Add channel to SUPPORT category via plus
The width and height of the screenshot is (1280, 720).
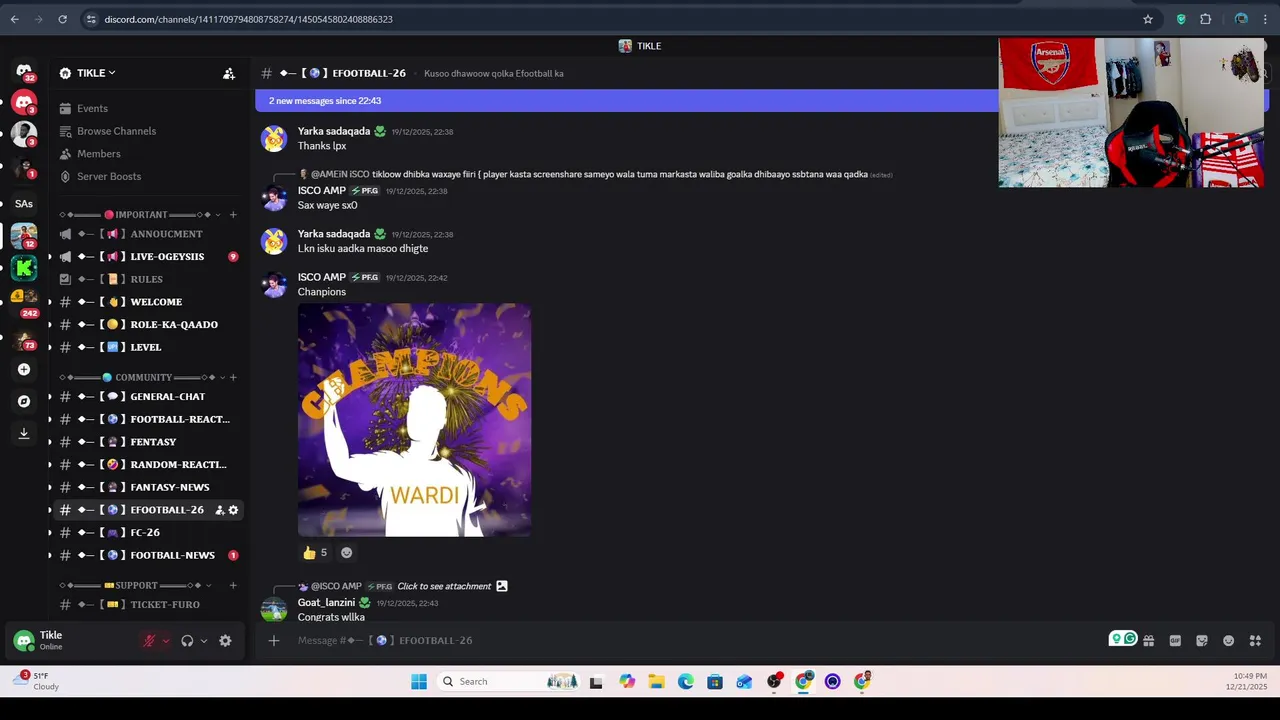[233, 585]
